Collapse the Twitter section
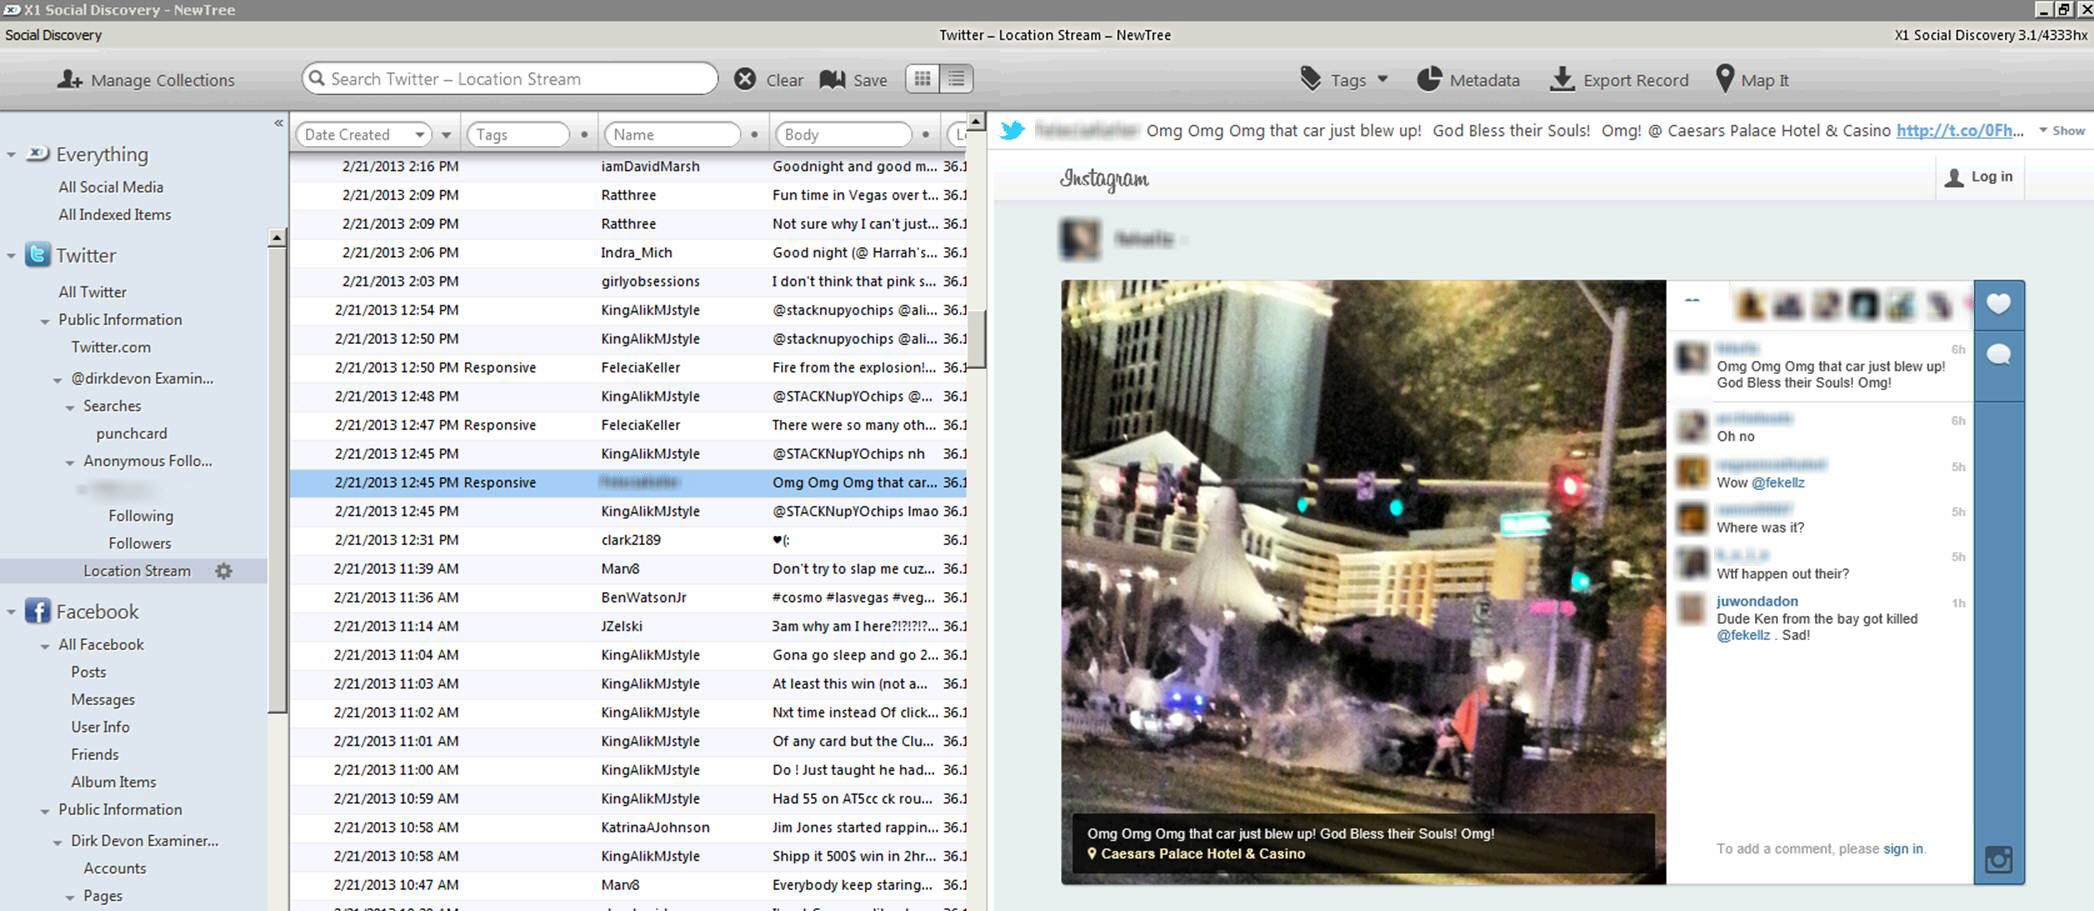Viewport: 2094px width, 911px height. (11, 256)
